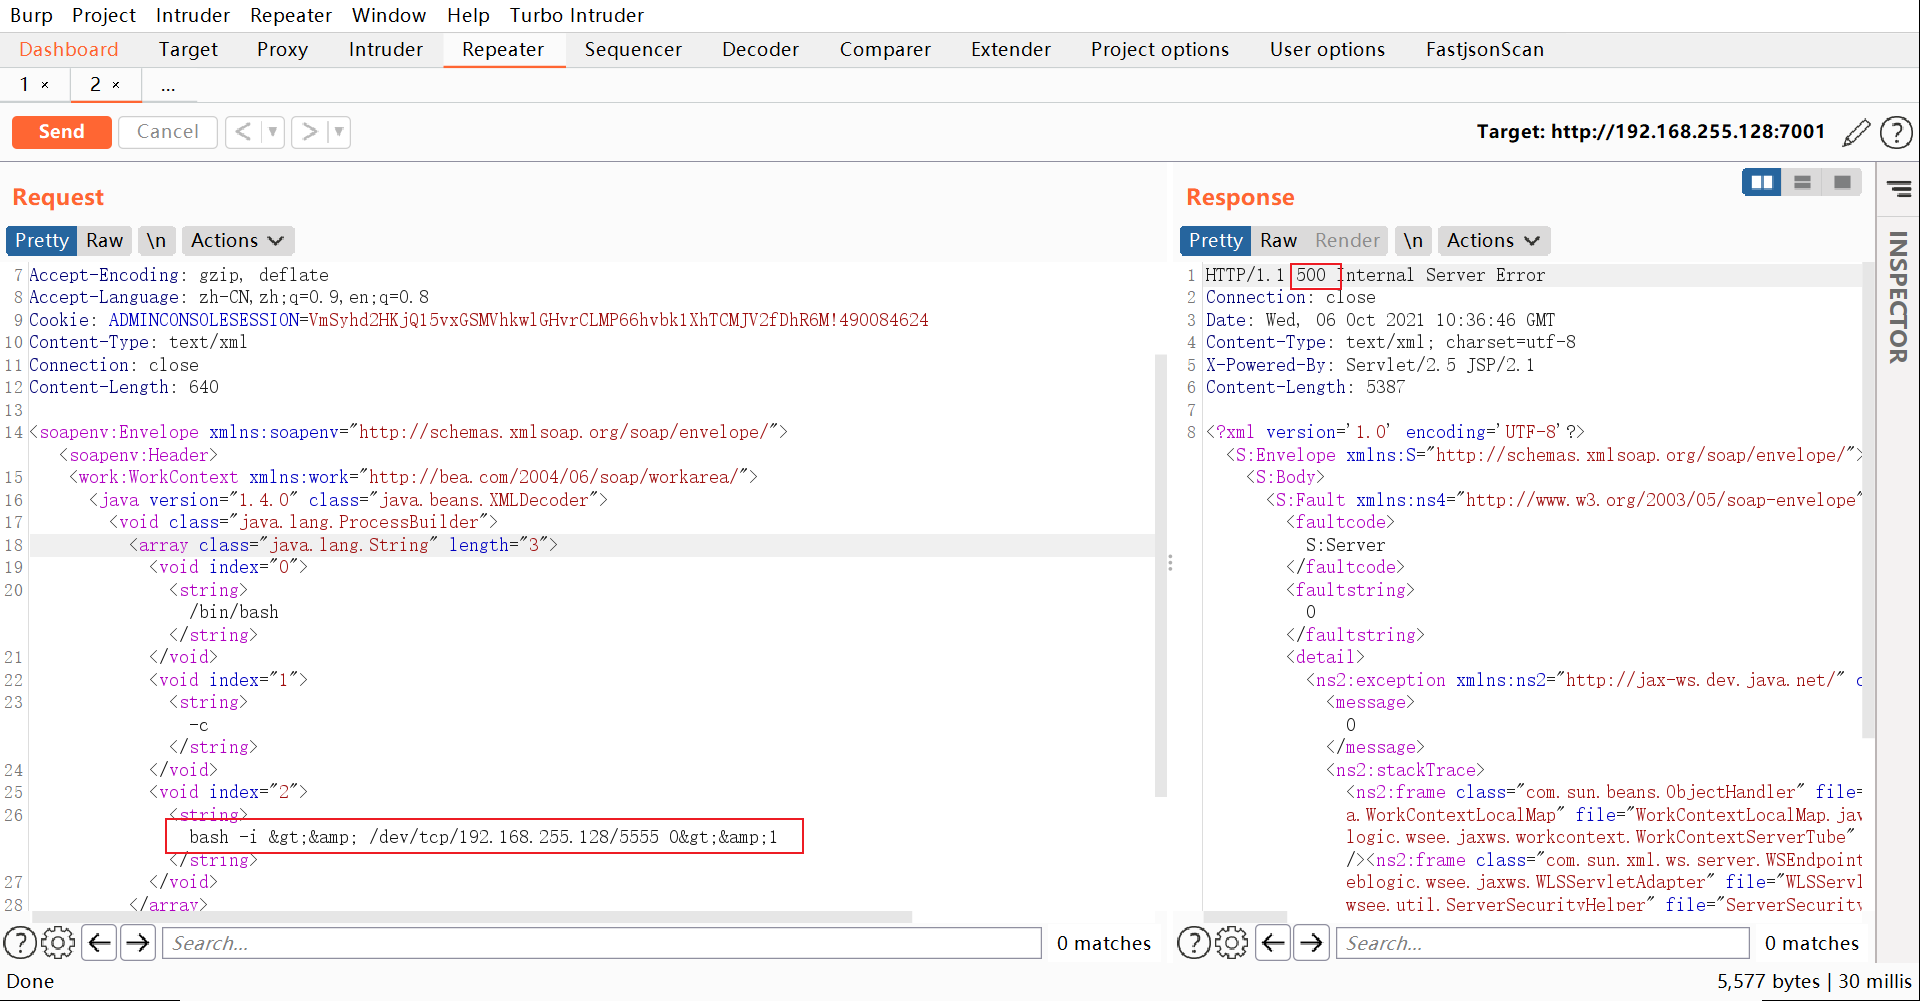Viewport: 1920px width, 1001px height.
Task: Switch request view to Pretty
Action: pyautogui.click(x=42, y=241)
